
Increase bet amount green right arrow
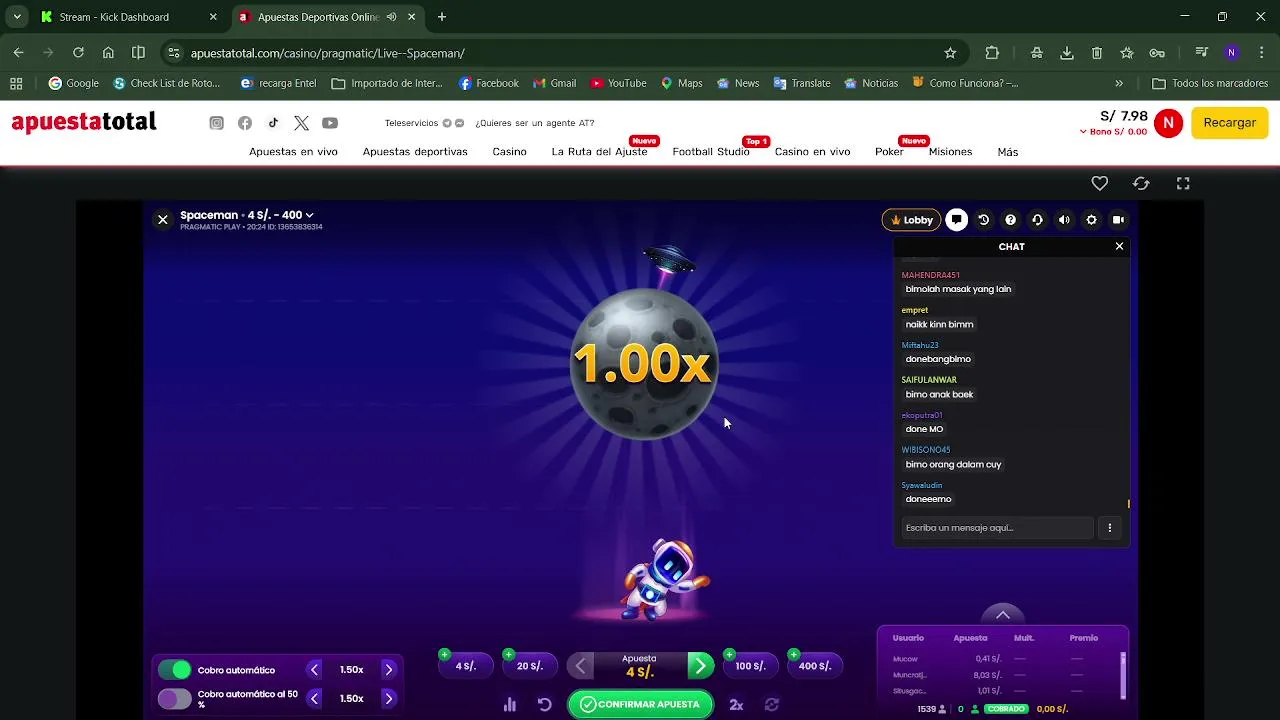pyautogui.click(x=700, y=666)
